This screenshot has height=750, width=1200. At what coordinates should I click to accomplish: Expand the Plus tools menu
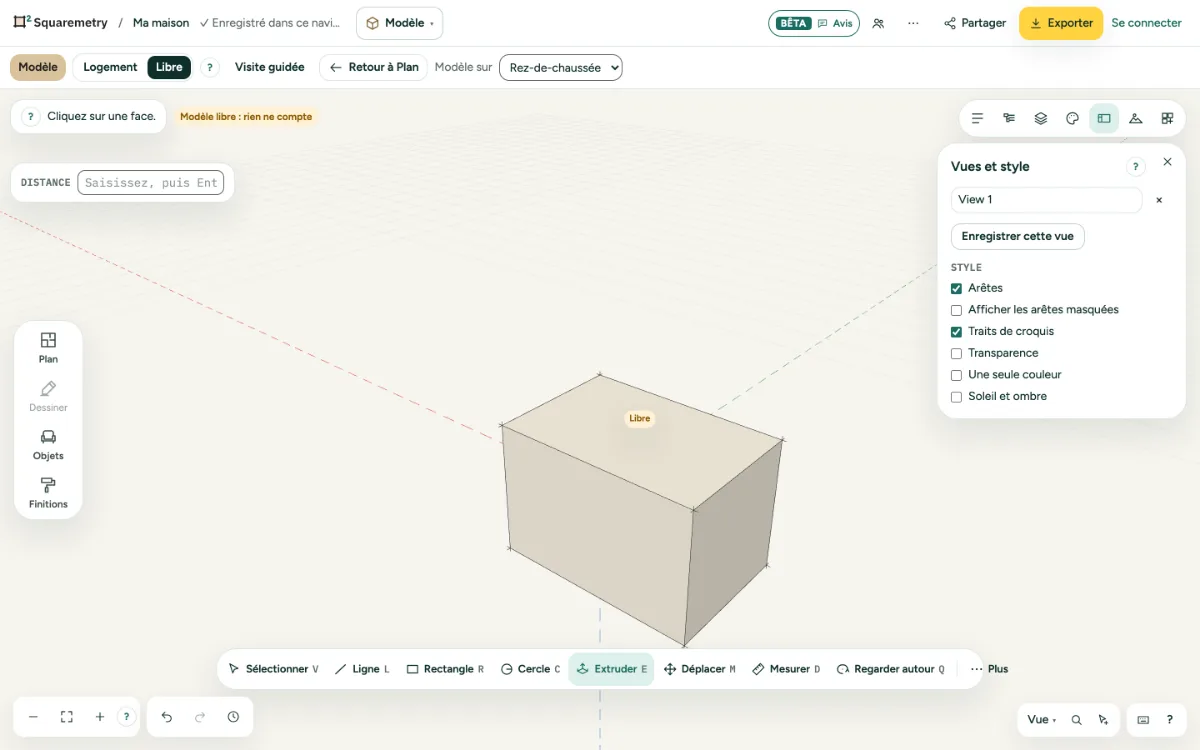click(989, 669)
